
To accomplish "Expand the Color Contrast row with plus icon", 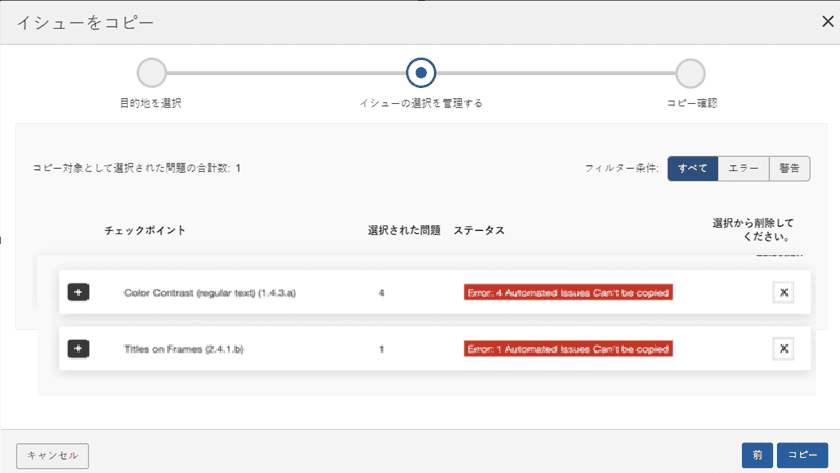I will tap(79, 292).
